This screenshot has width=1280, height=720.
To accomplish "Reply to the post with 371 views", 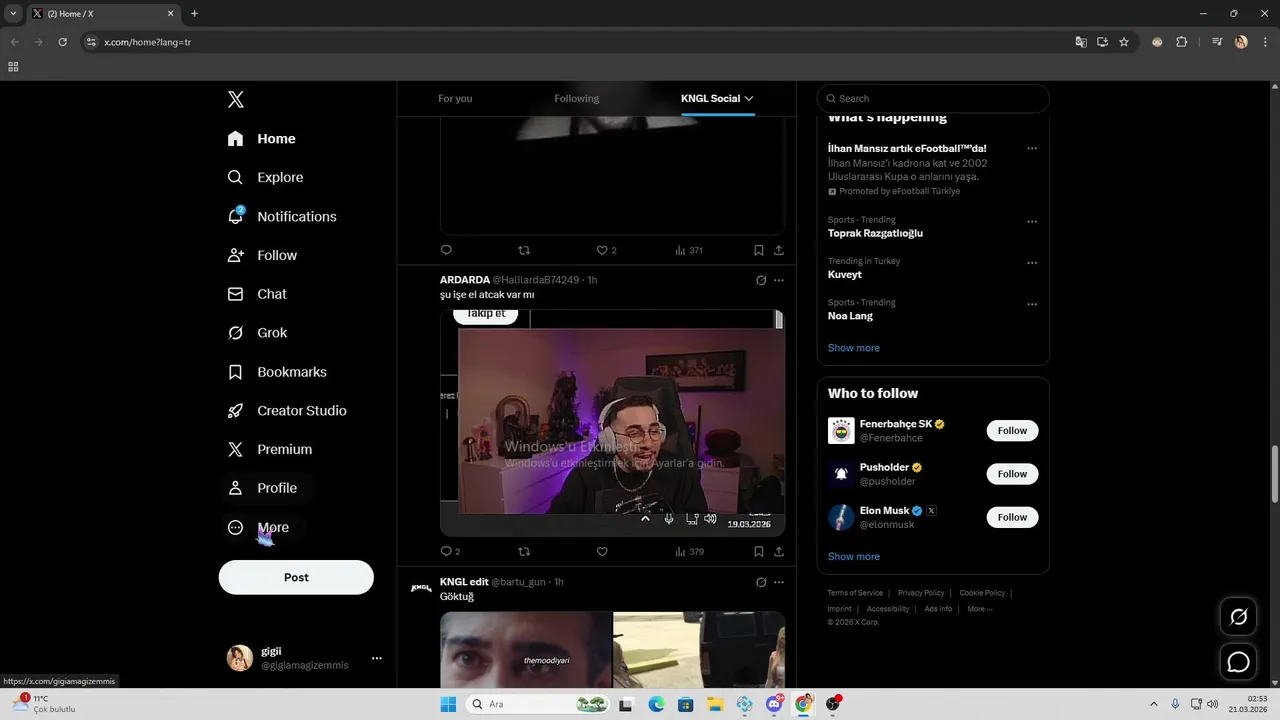I will [x=446, y=250].
